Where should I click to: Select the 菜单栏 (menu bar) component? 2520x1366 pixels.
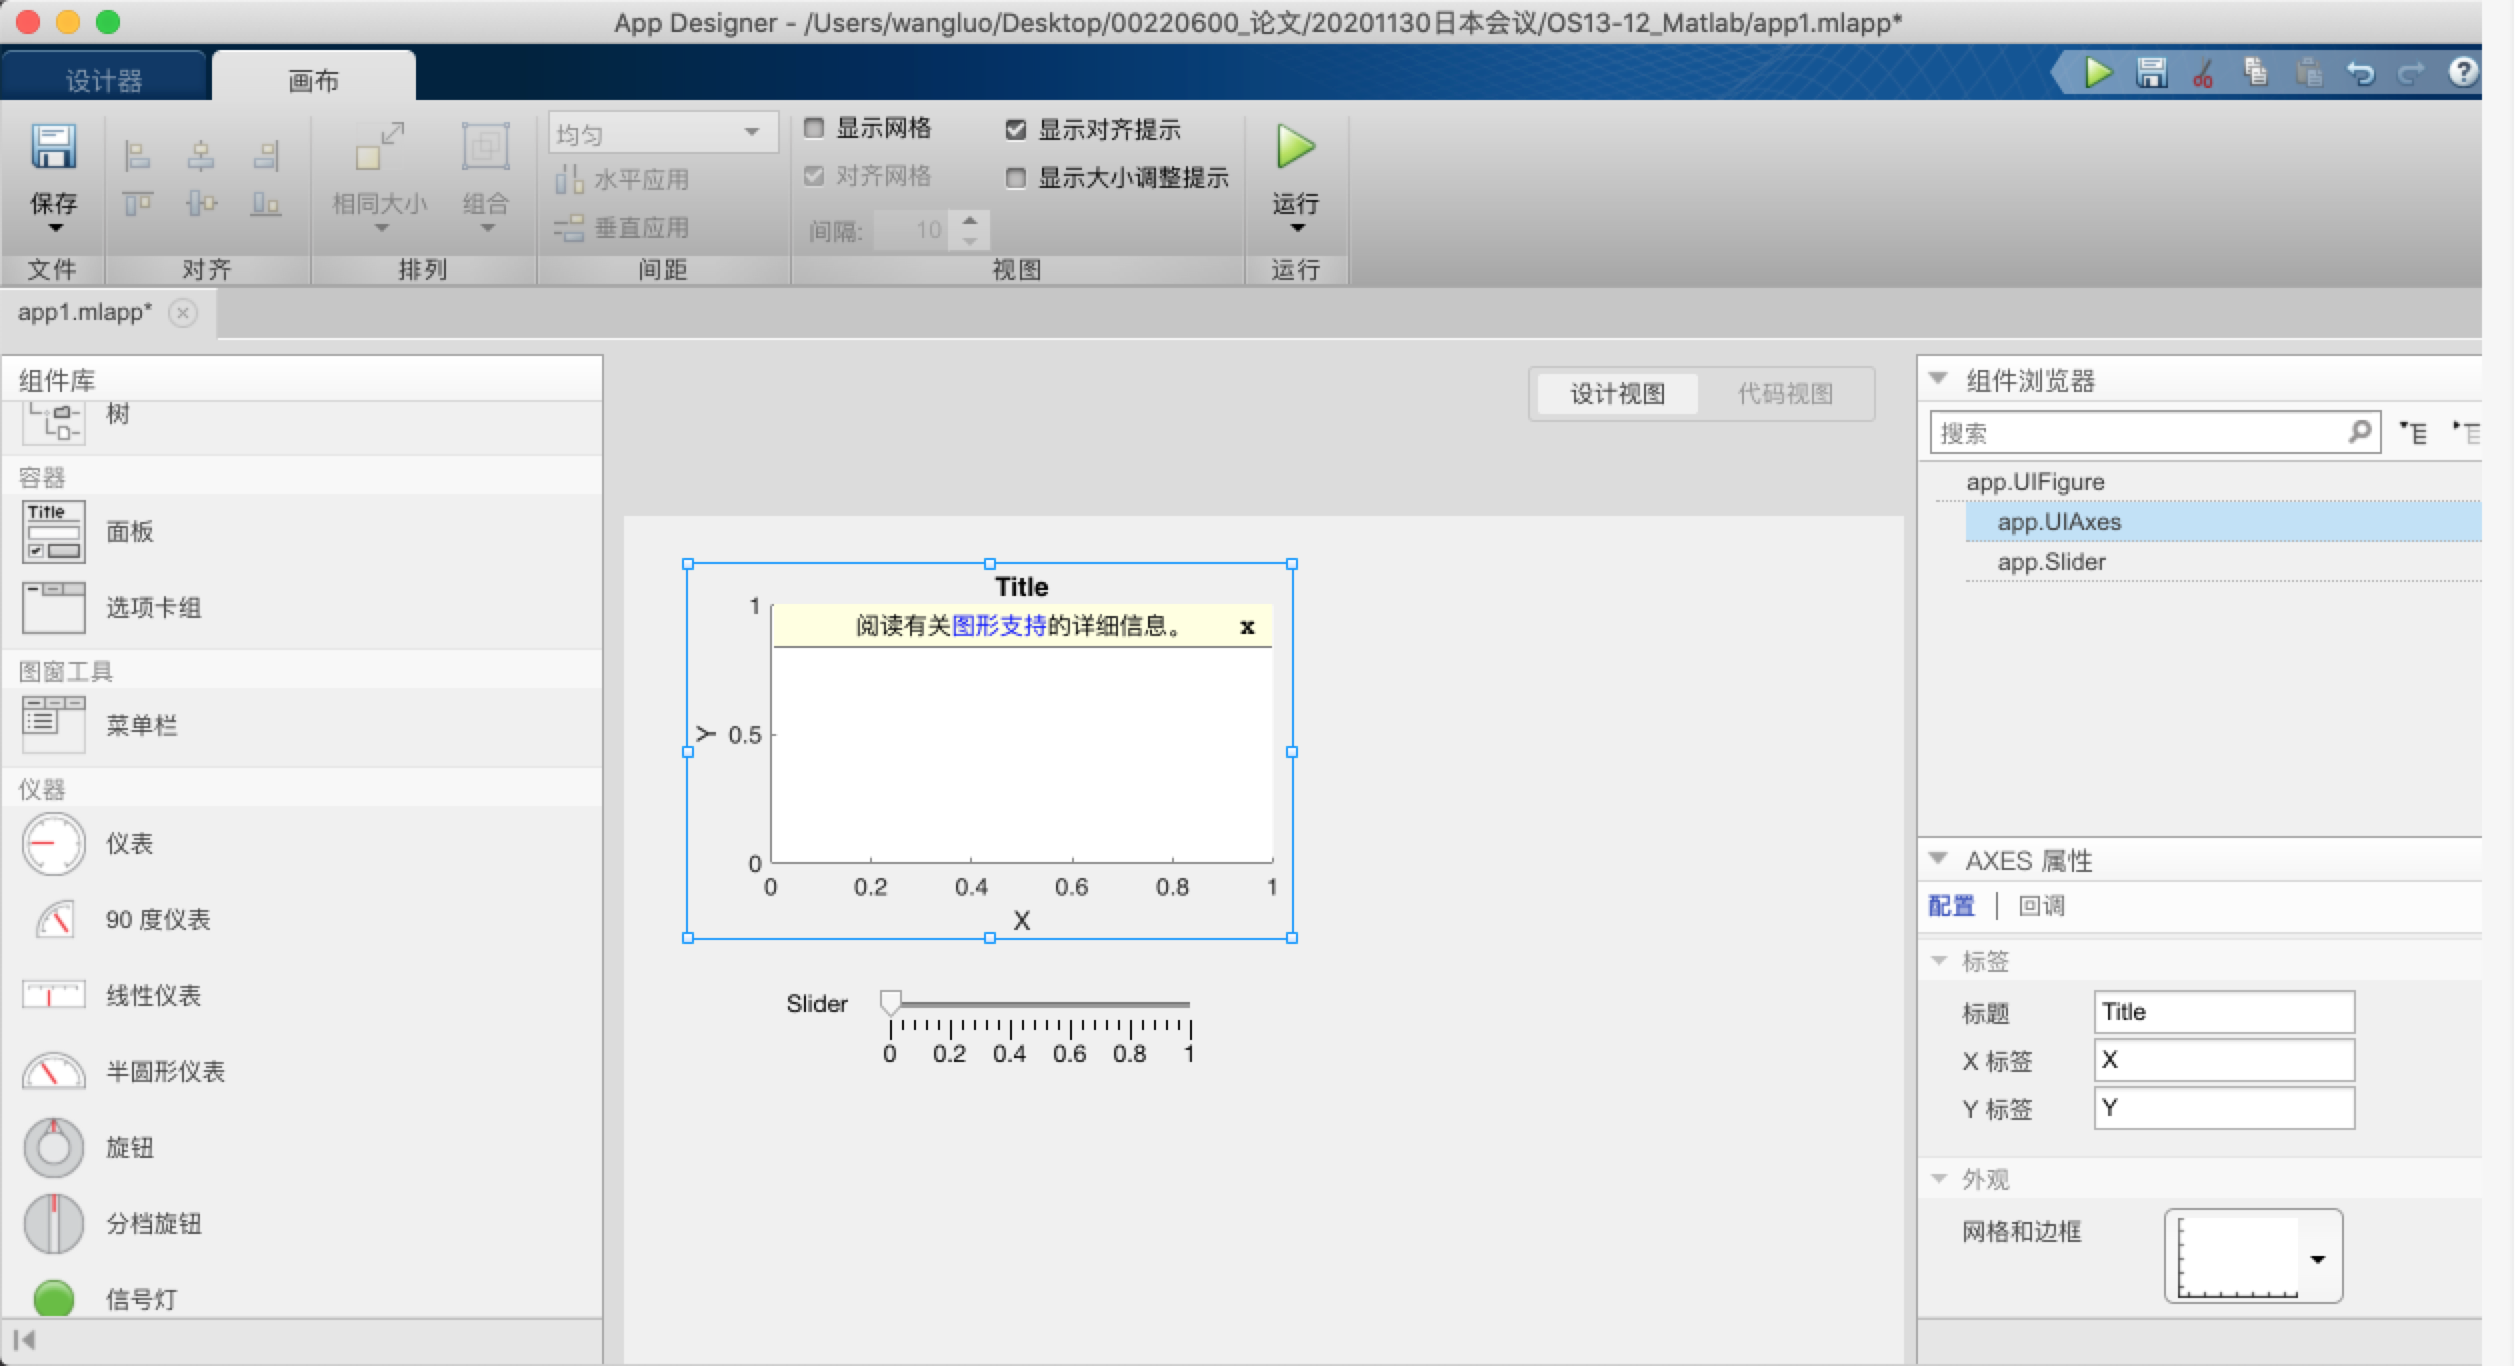point(53,724)
